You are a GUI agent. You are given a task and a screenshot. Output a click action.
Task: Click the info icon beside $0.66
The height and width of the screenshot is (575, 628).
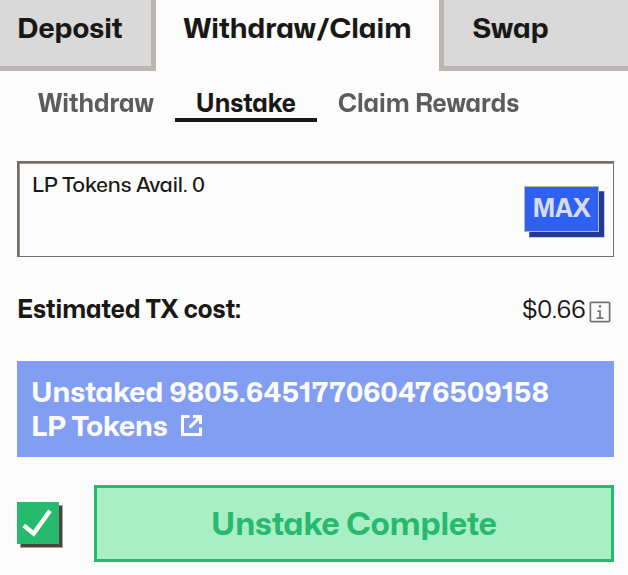tap(600, 311)
